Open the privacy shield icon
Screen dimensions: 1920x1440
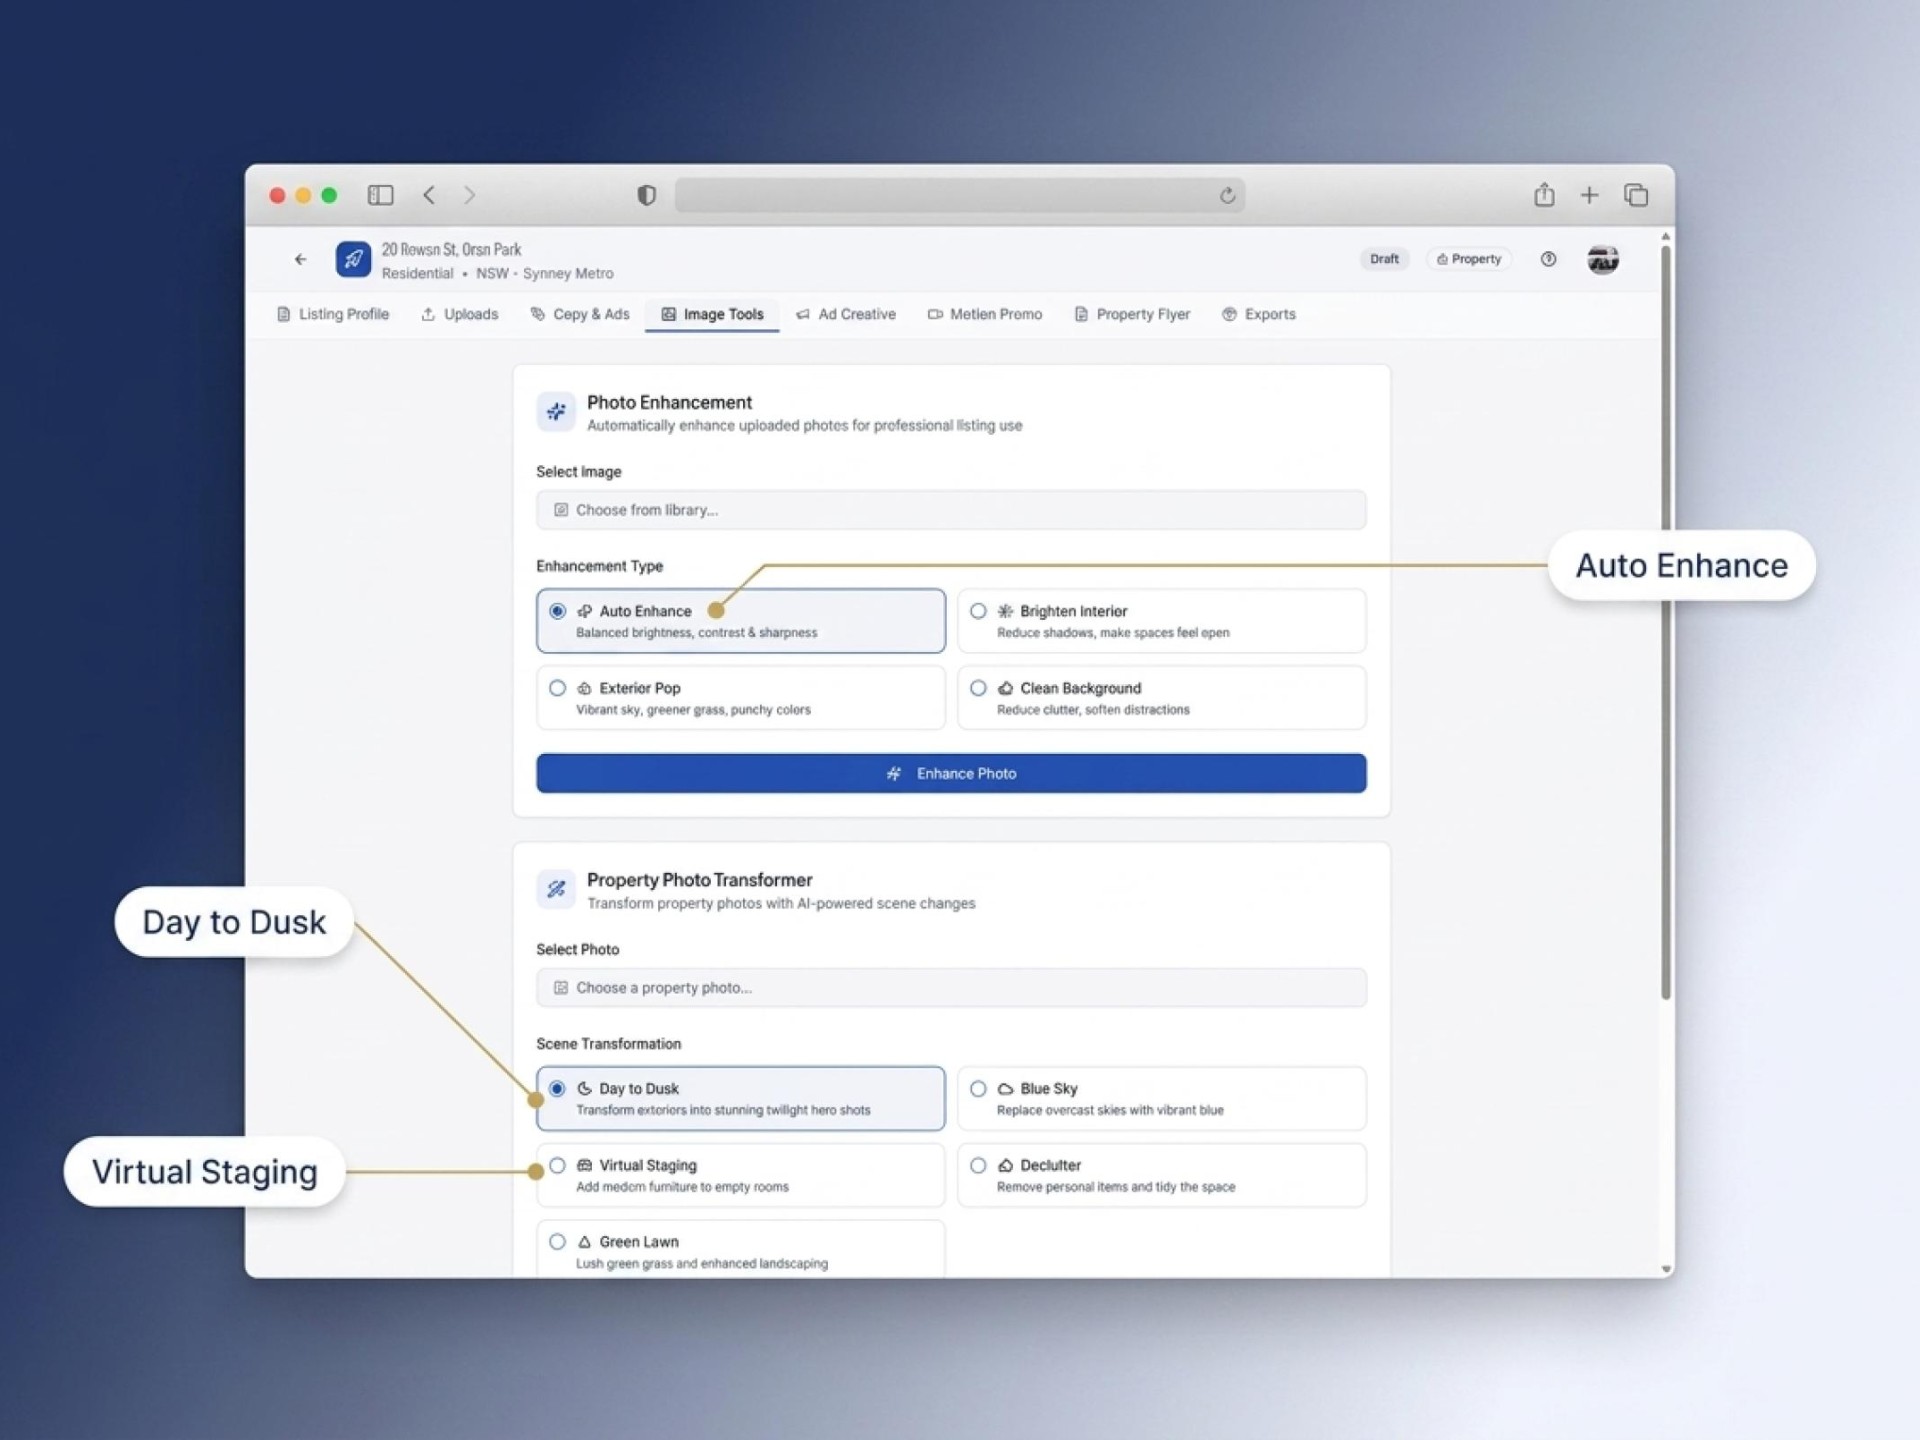(646, 195)
